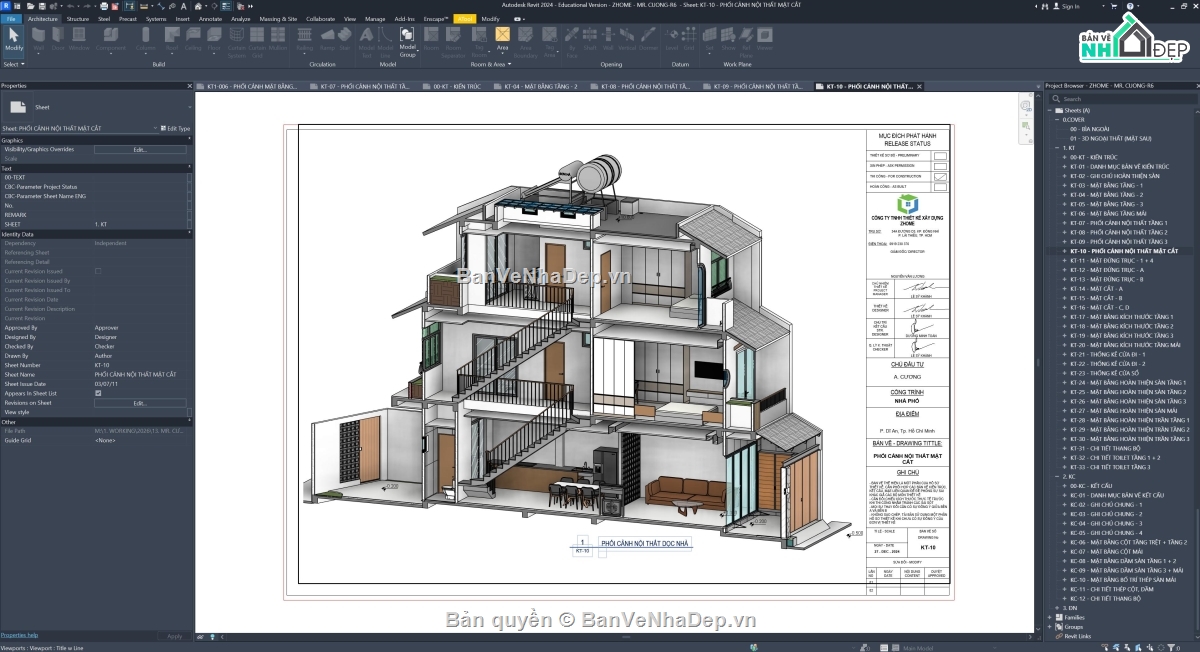This screenshot has width=1200, height=652.
Task: Expand the 3. DN group
Action: (x=1058, y=607)
